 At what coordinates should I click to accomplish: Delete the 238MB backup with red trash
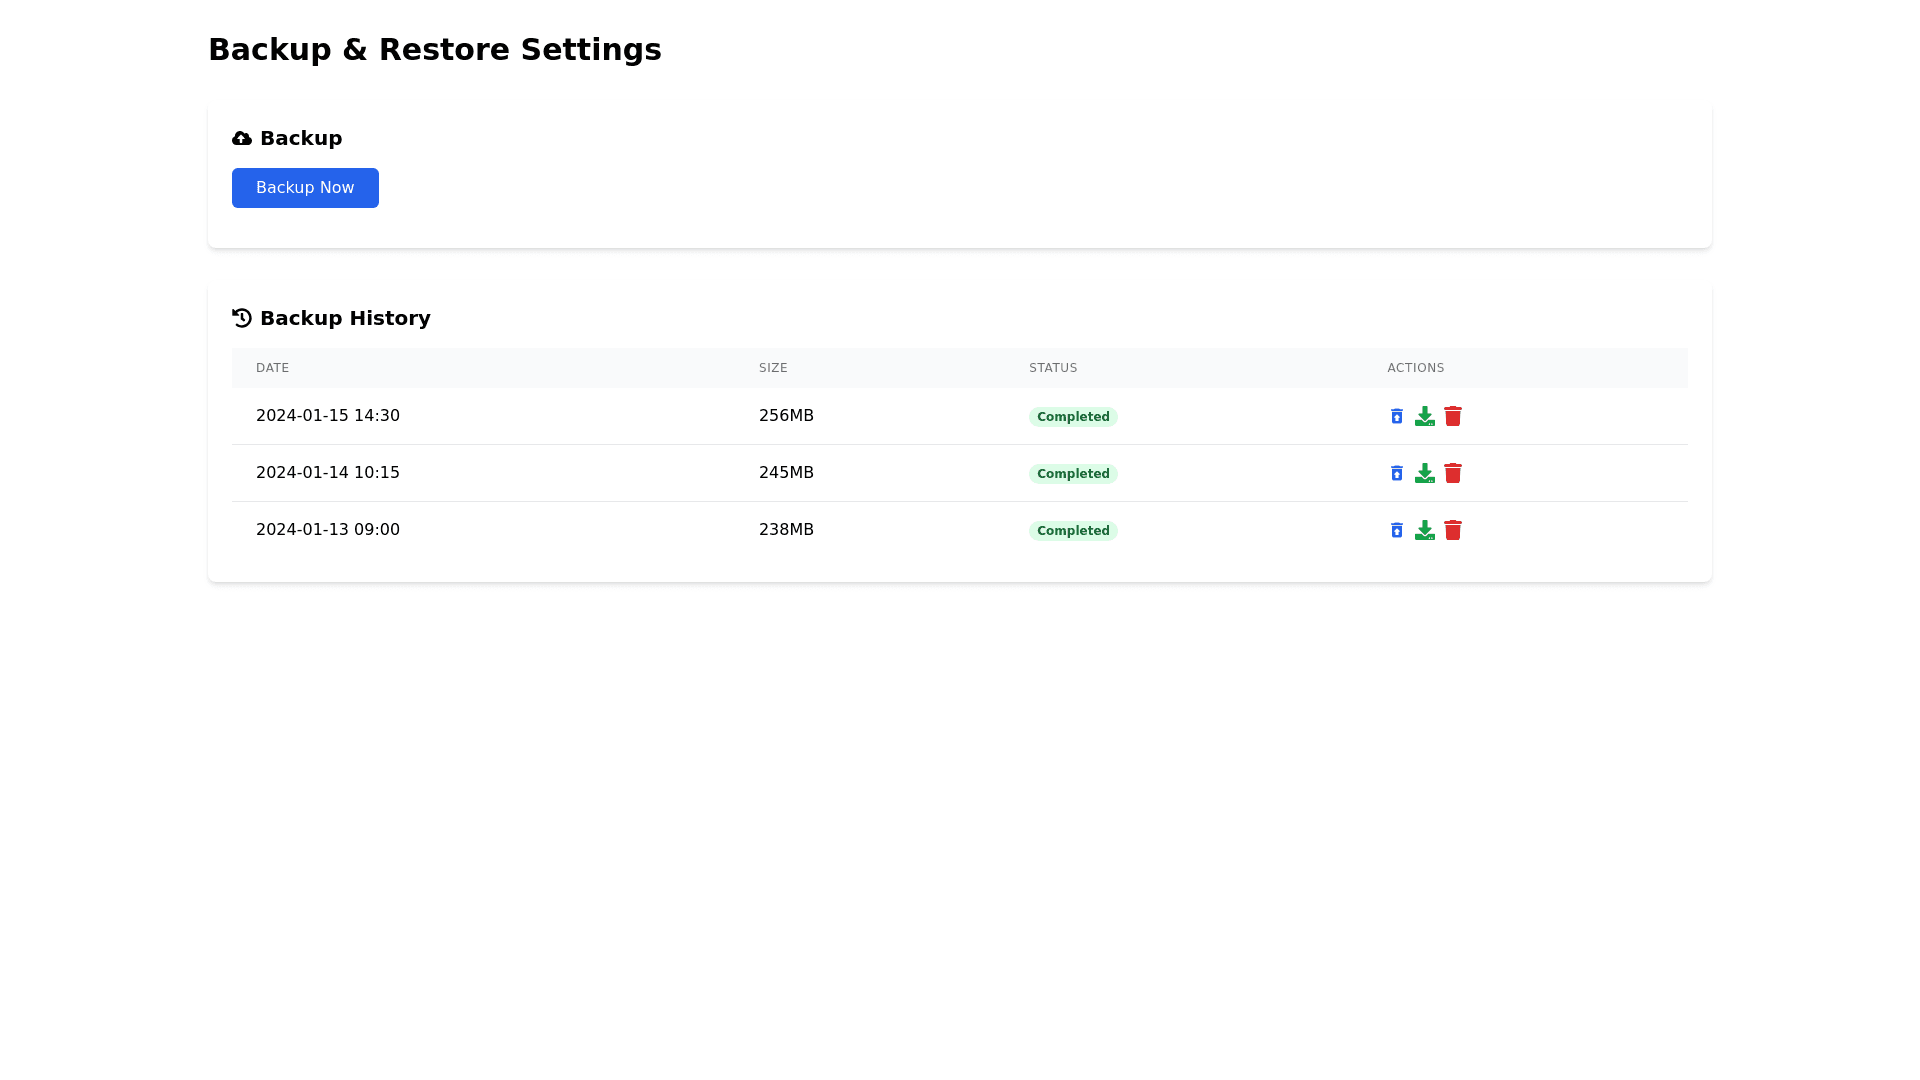click(1453, 530)
